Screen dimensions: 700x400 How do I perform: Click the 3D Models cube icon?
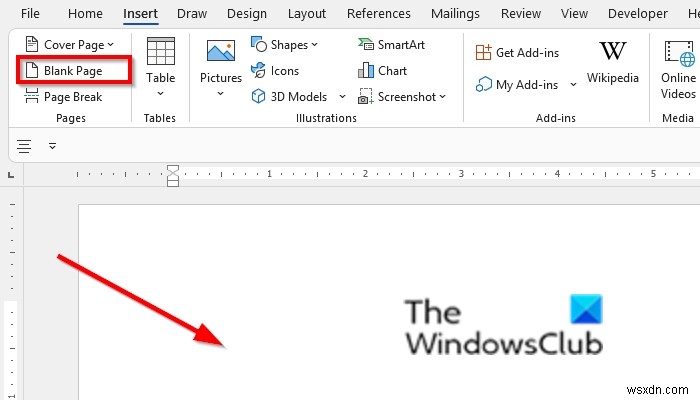tap(258, 96)
